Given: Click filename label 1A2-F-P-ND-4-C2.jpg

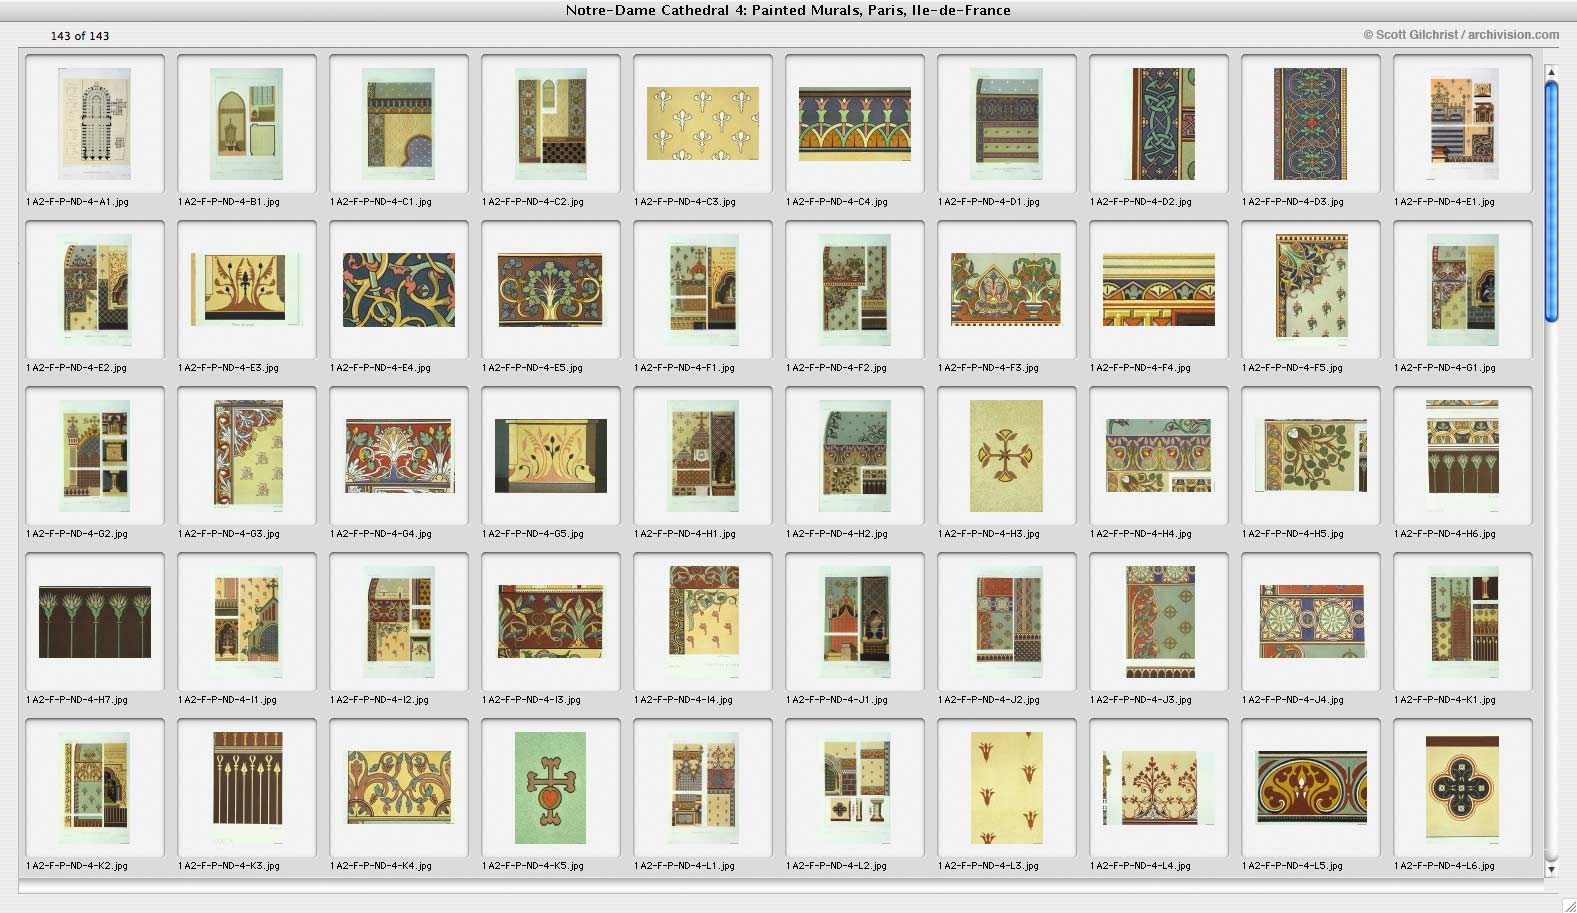Looking at the screenshot, I should (x=533, y=202).
